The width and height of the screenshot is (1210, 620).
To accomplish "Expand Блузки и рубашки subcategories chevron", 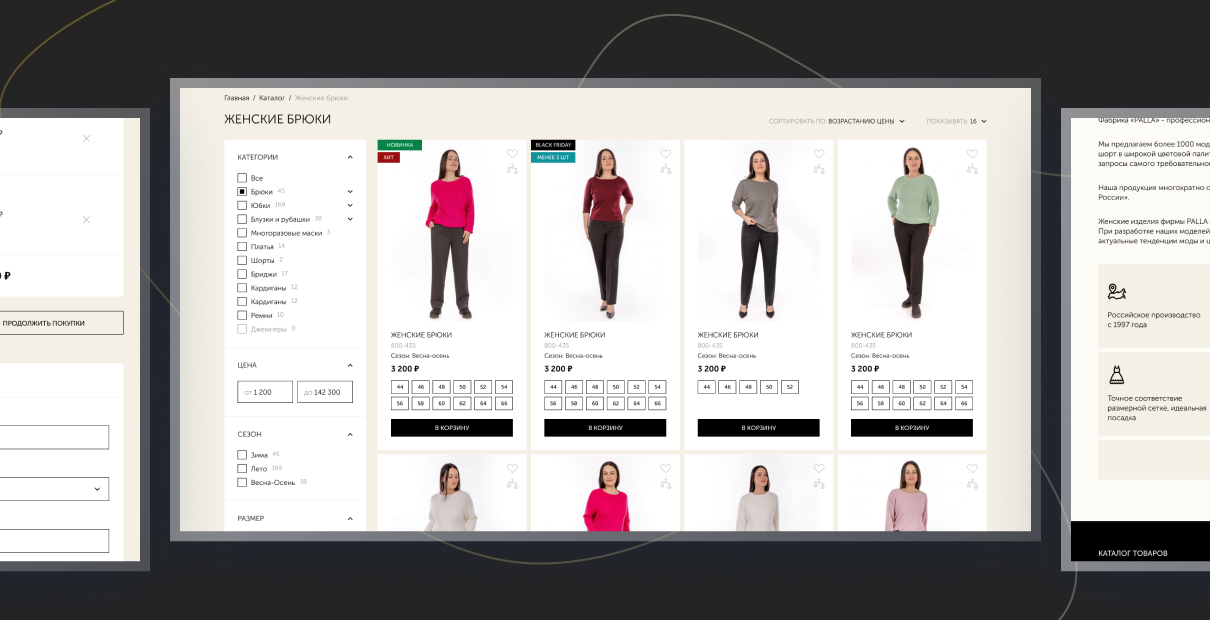I will pos(350,219).
